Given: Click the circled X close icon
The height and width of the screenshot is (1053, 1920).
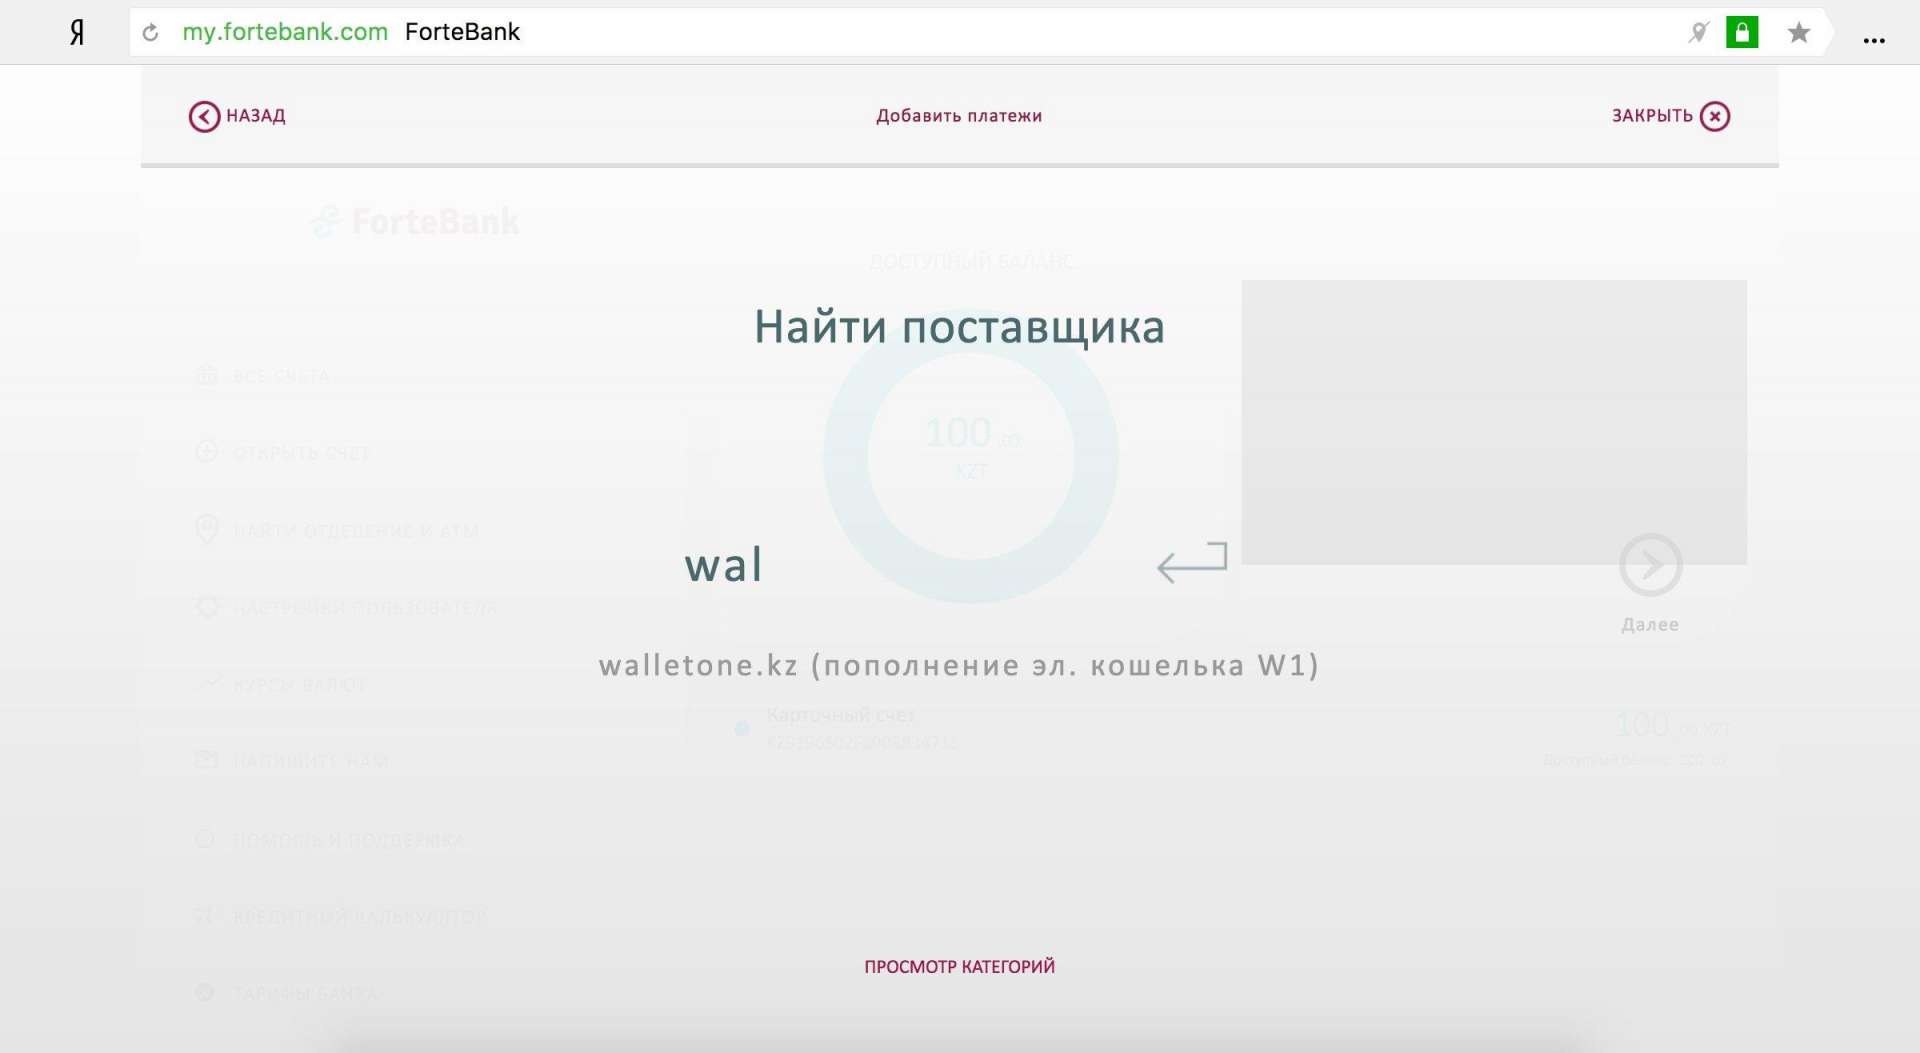Looking at the screenshot, I should tap(1714, 117).
